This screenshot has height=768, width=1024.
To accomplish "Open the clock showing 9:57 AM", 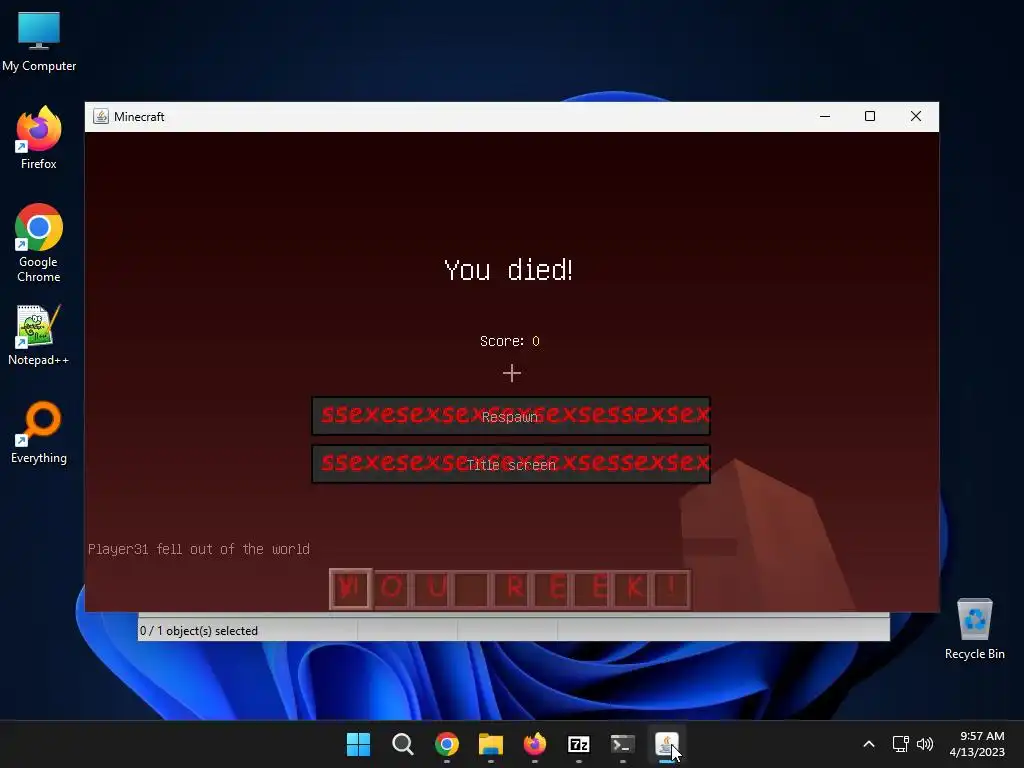I will 977,744.
